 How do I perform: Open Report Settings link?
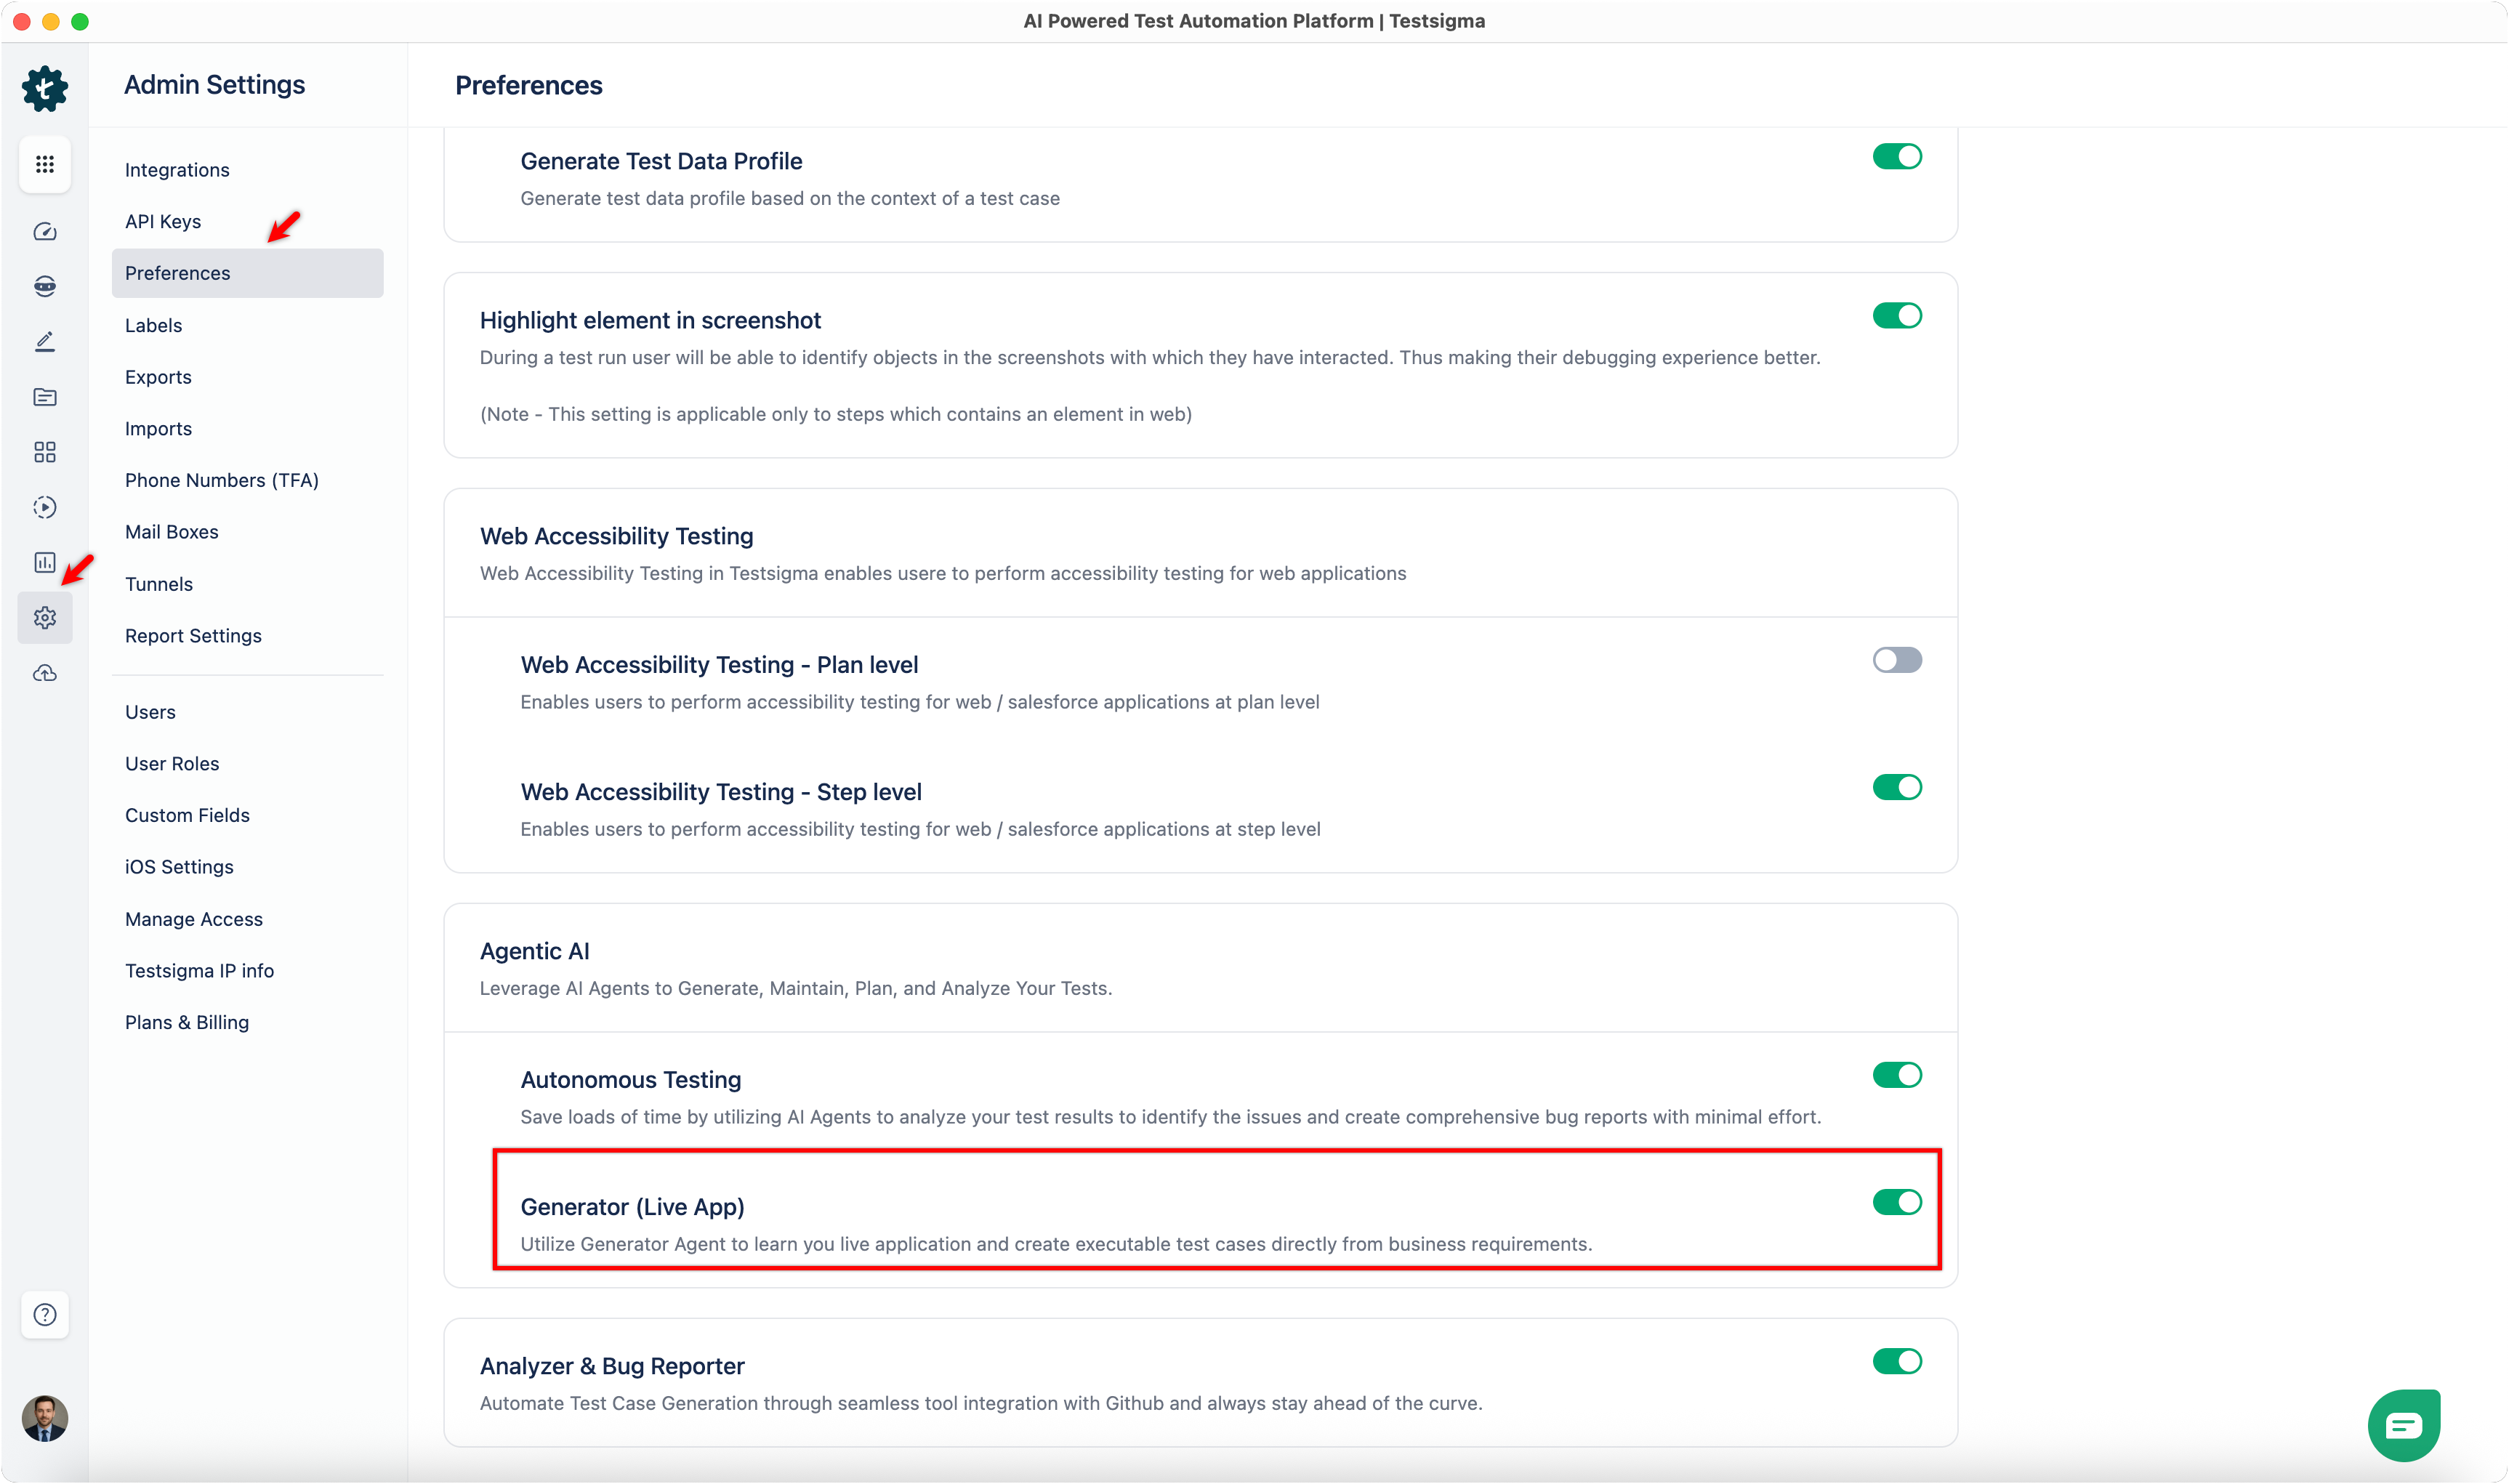[193, 636]
